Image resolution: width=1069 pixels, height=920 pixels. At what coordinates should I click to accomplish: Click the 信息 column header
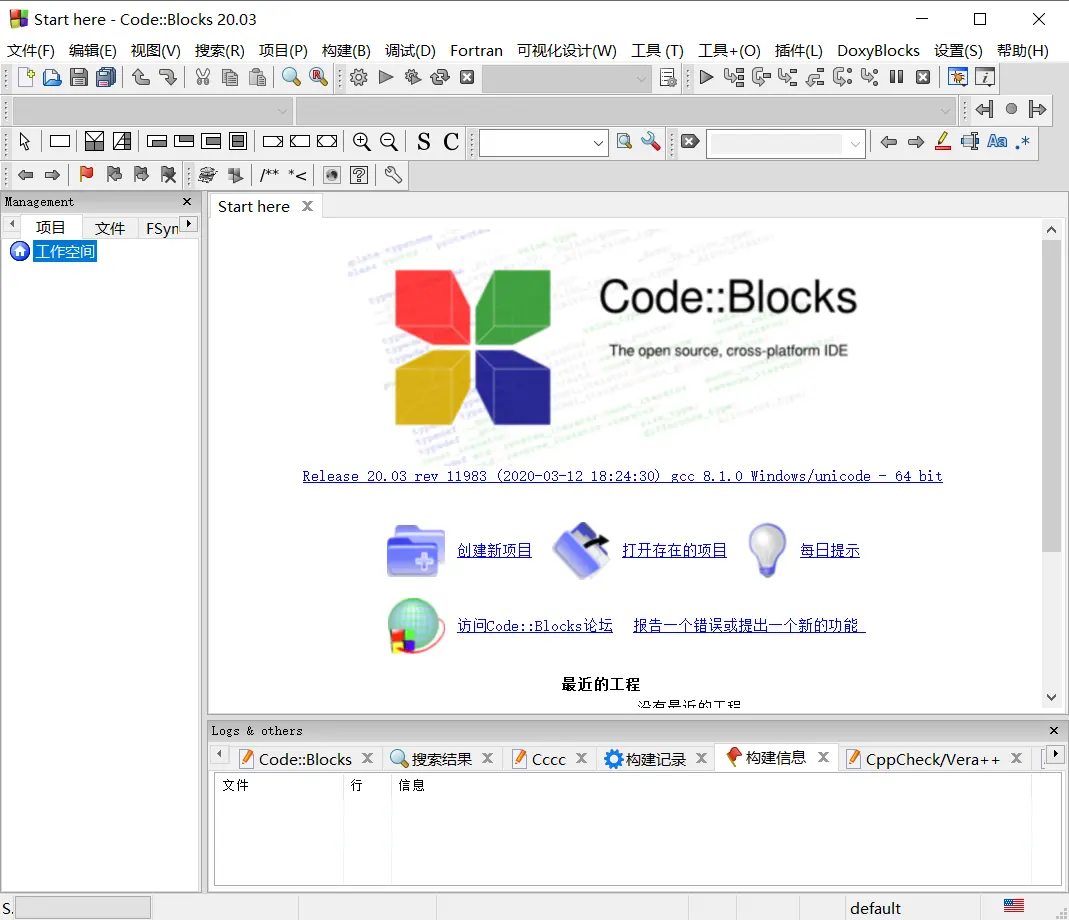point(411,785)
